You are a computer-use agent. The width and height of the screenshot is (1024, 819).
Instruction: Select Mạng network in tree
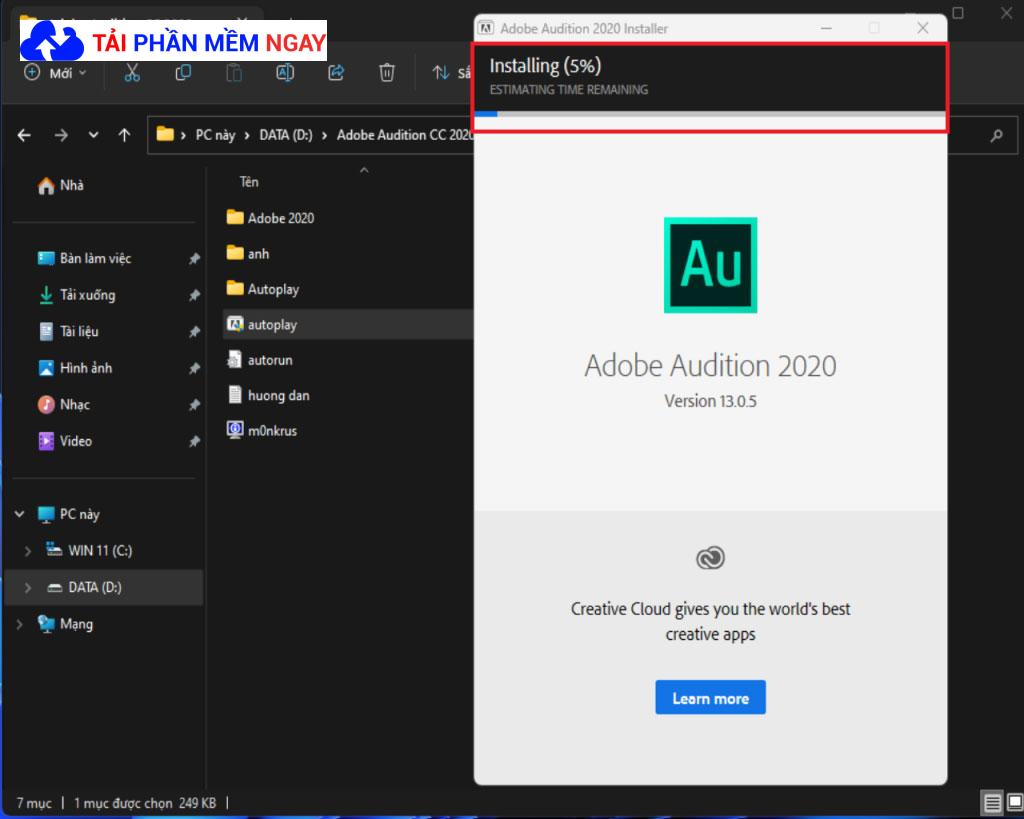pyautogui.click(x=76, y=624)
